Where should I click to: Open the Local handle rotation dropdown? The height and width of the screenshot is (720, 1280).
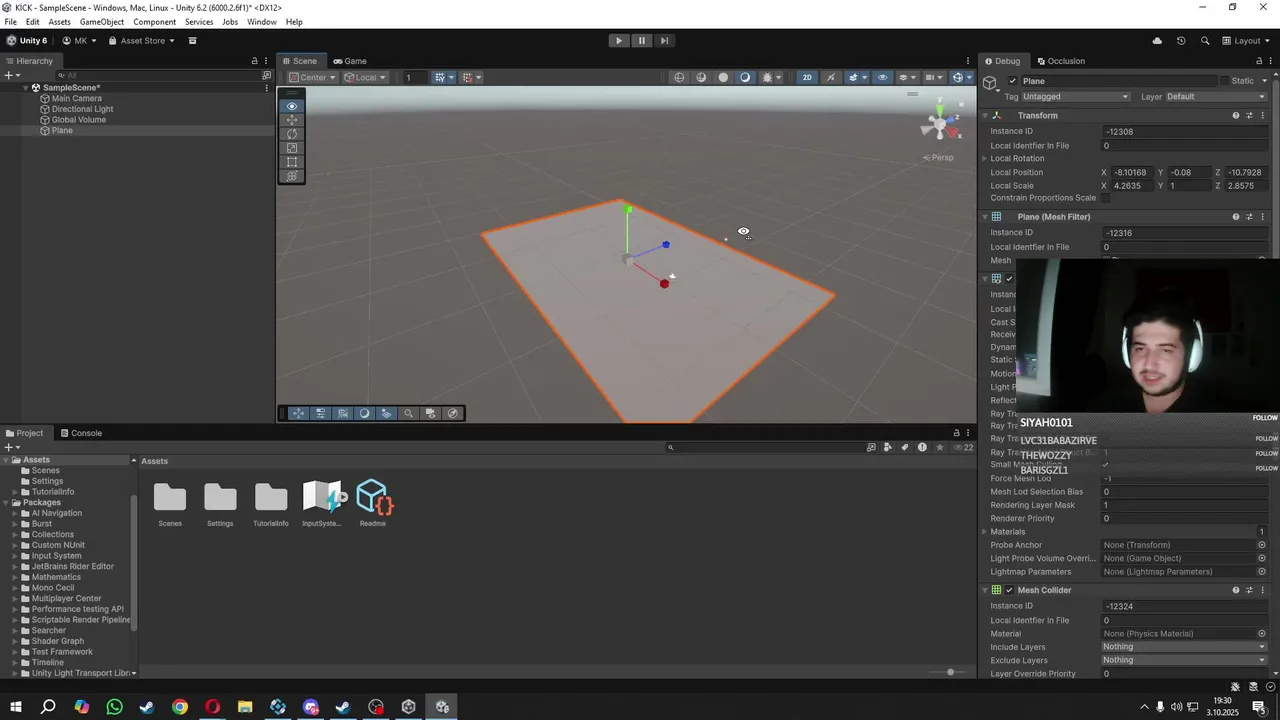[x=365, y=77]
